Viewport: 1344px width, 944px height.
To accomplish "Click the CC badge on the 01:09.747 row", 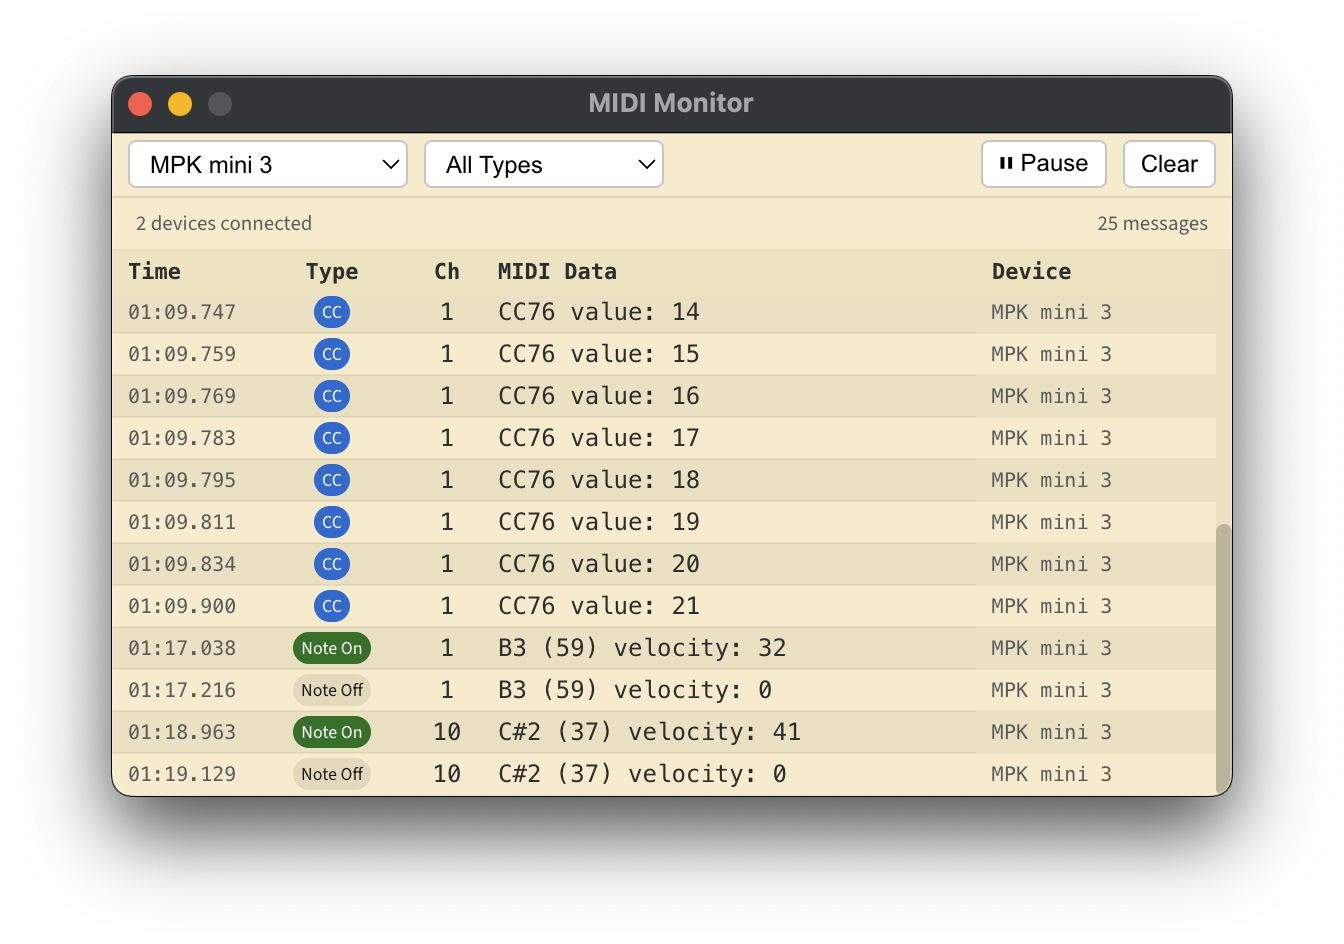I will coord(331,312).
